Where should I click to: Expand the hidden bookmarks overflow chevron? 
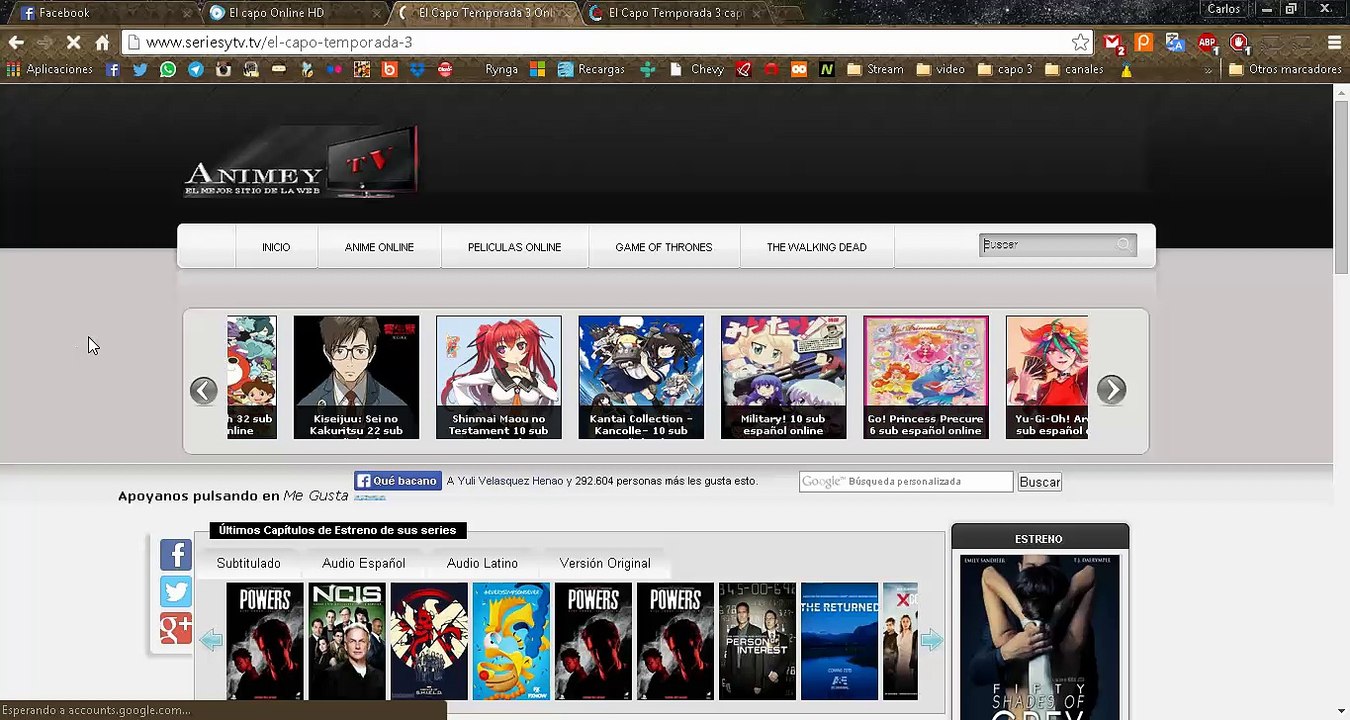(x=1208, y=70)
